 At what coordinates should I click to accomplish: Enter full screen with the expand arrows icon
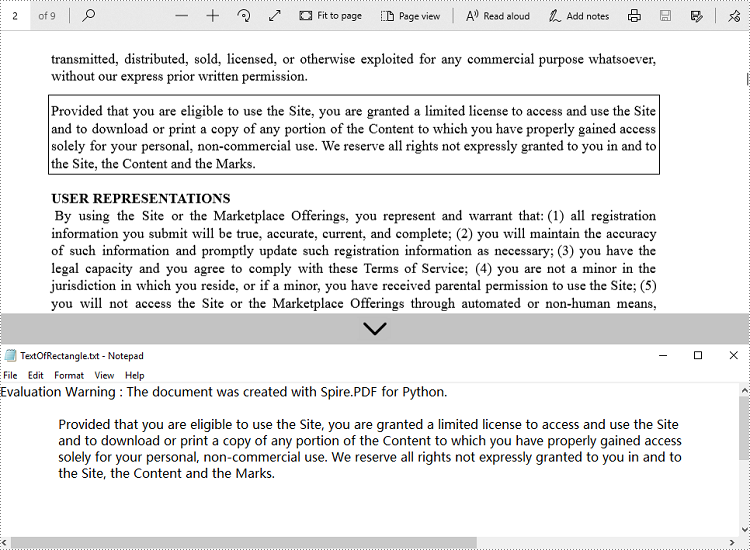[275, 16]
